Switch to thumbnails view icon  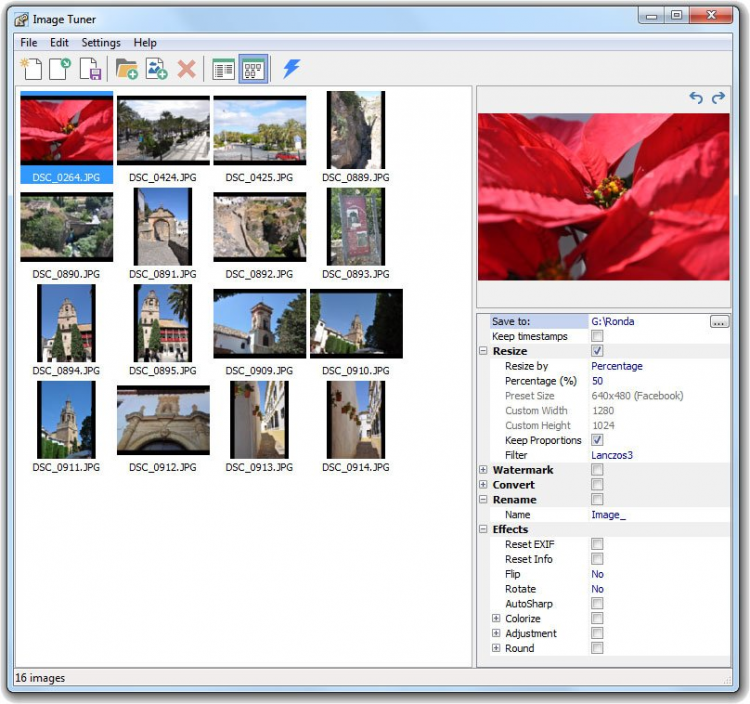click(253, 70)
